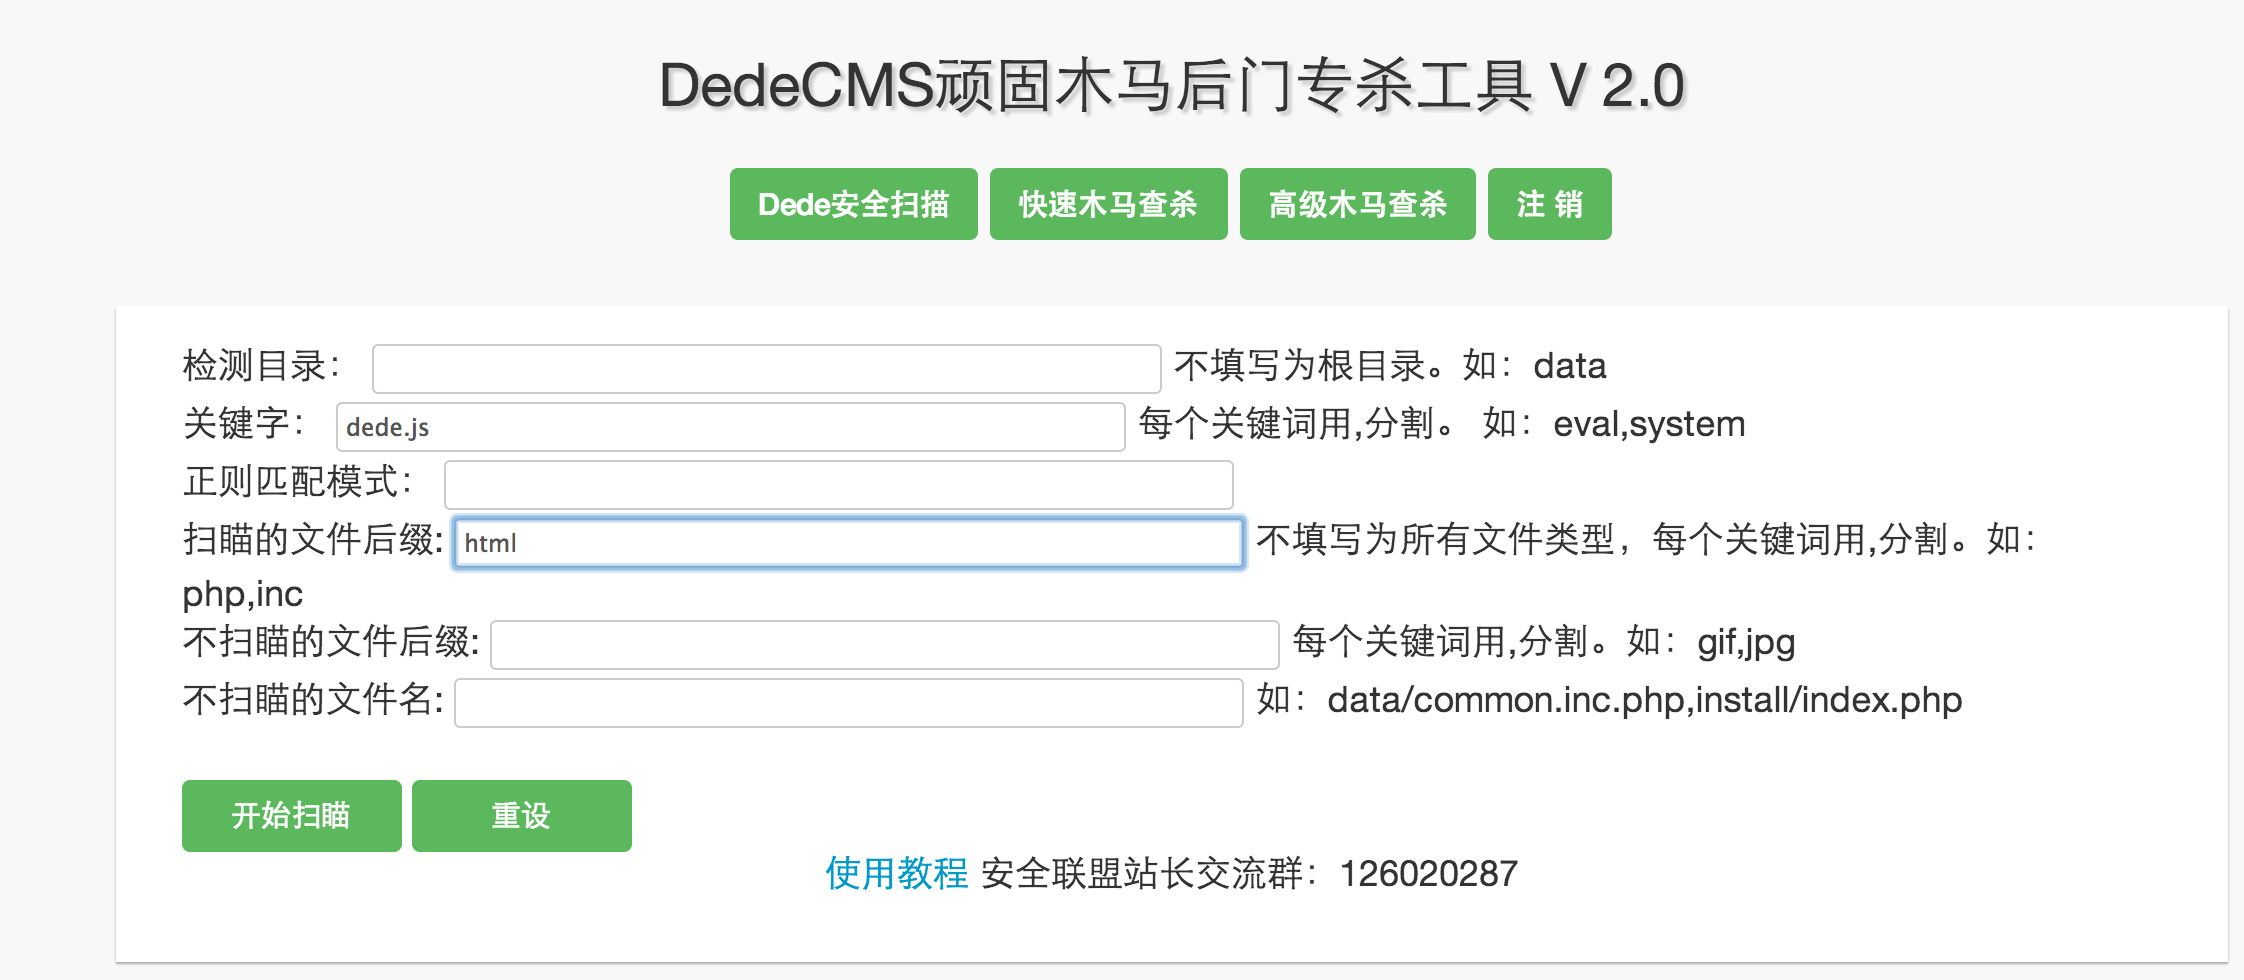Click the data/common.inc.php example hint text
Screen dimensions: 2244x980
tap(1644, 700)
